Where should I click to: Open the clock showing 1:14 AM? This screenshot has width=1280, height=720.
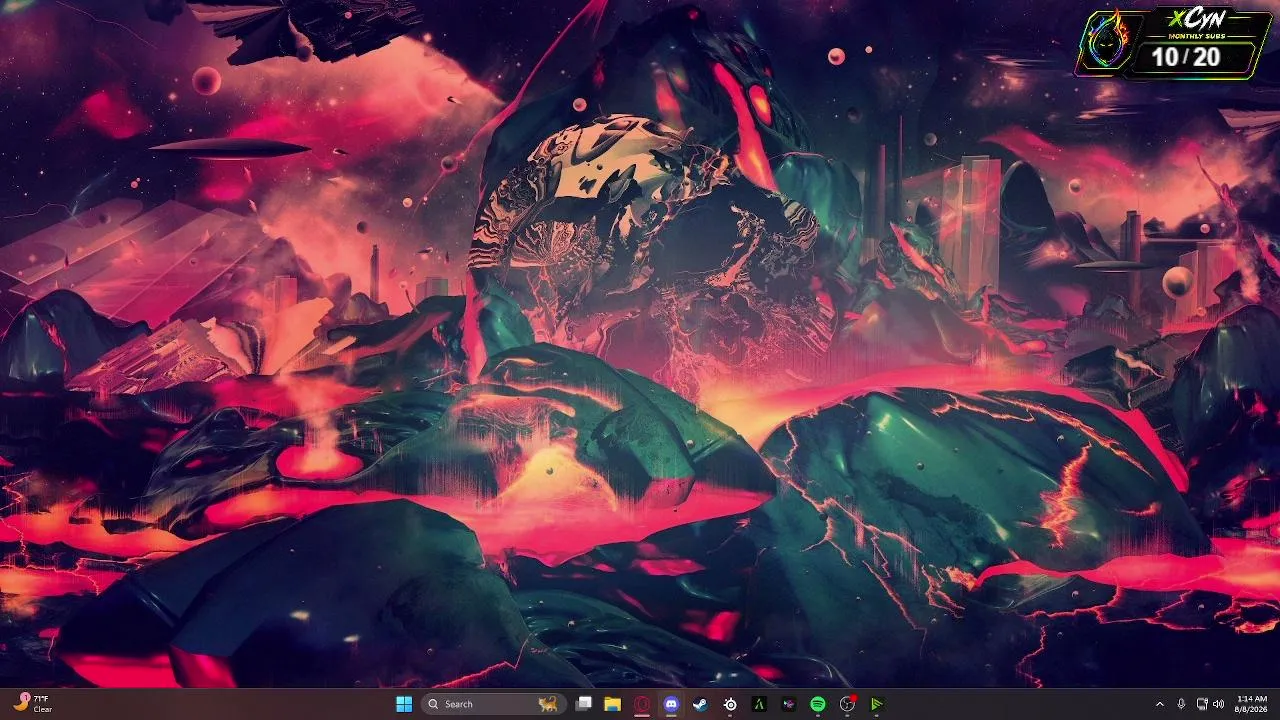click(x=1252, y=704)
